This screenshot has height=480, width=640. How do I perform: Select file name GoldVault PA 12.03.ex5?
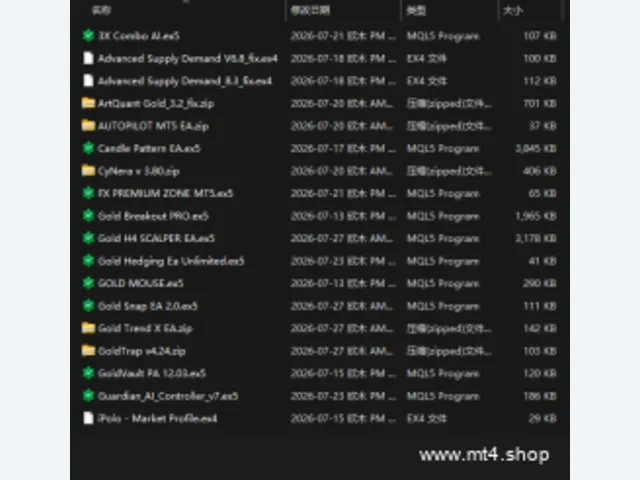152,373
